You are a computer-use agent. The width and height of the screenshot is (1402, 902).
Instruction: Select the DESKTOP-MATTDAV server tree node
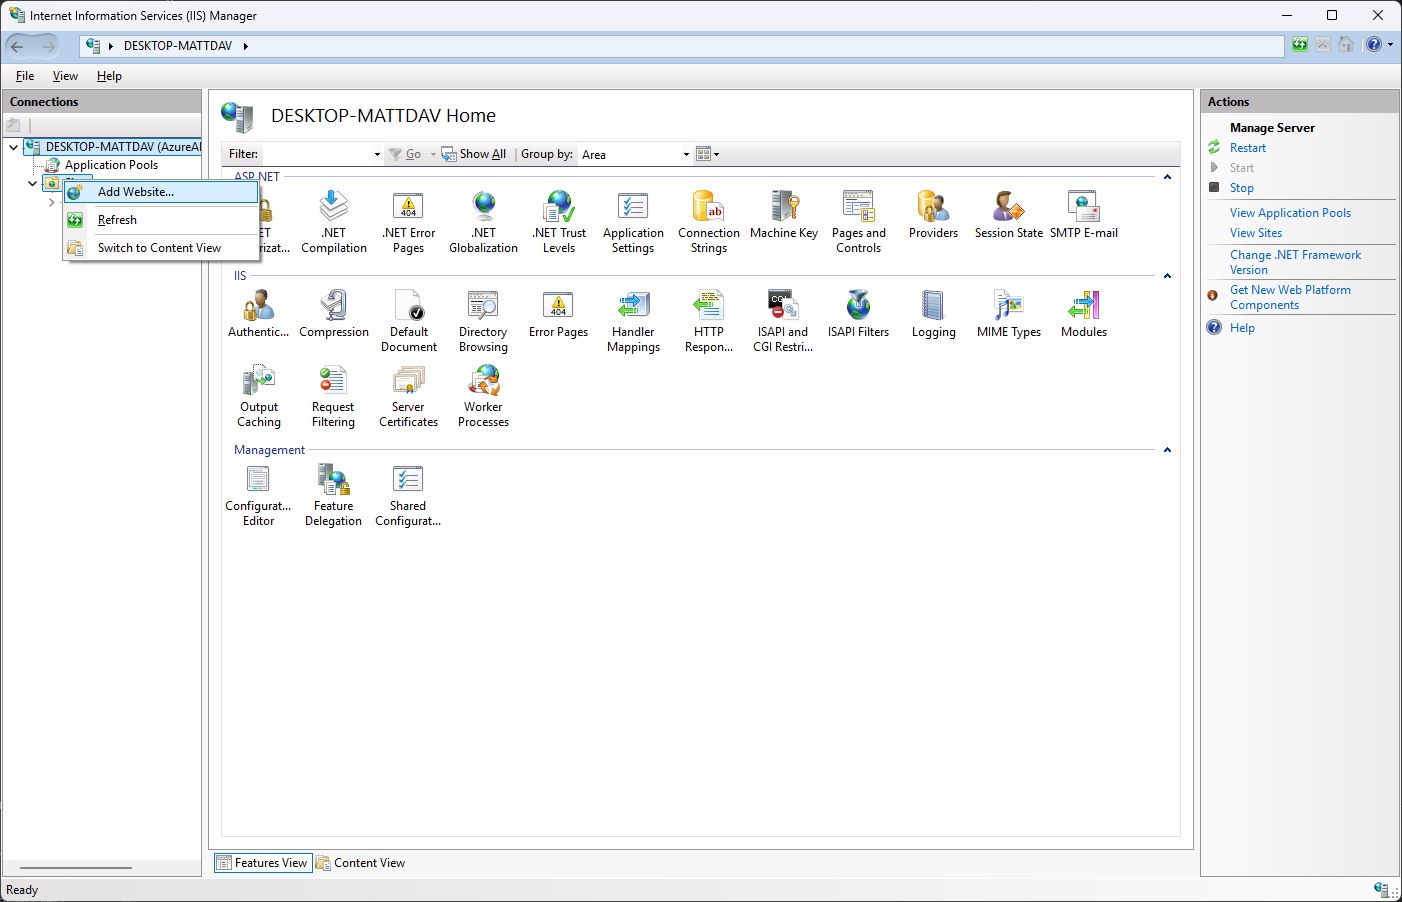[123, 147]
